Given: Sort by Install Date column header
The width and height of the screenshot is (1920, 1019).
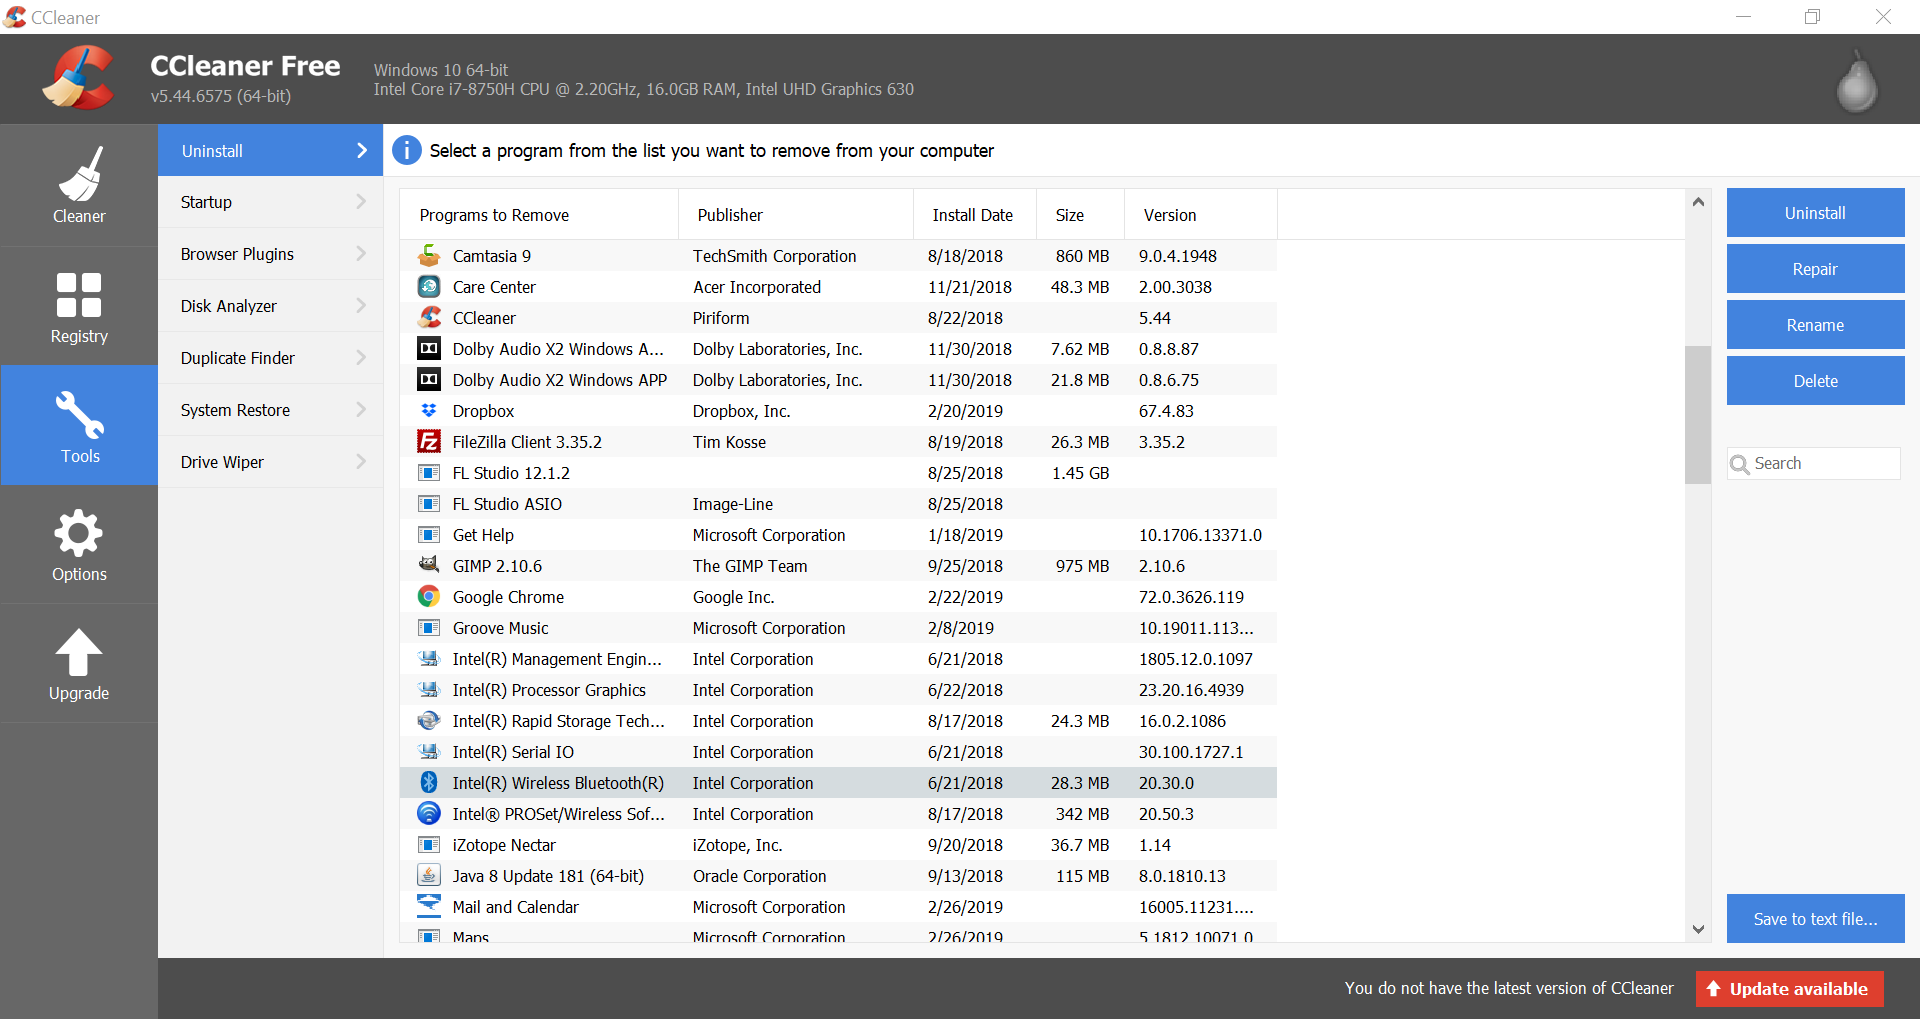Looking at the screenshot, I should tap(975, 215).
